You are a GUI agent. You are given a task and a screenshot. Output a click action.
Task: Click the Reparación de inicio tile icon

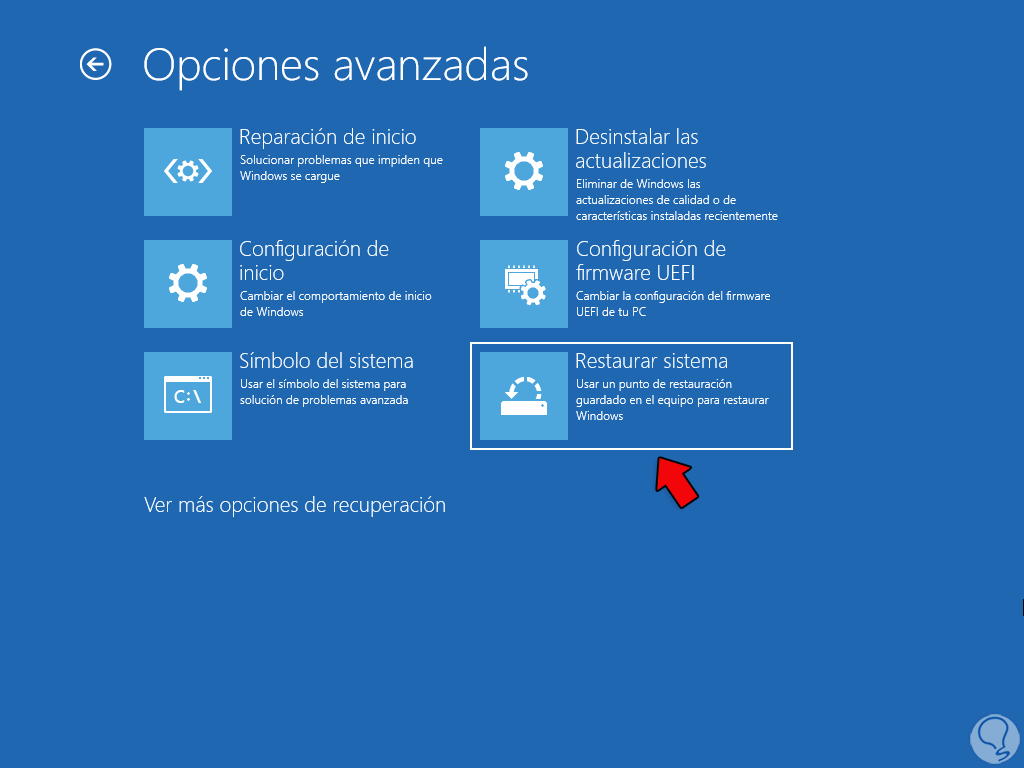(187, 172)
